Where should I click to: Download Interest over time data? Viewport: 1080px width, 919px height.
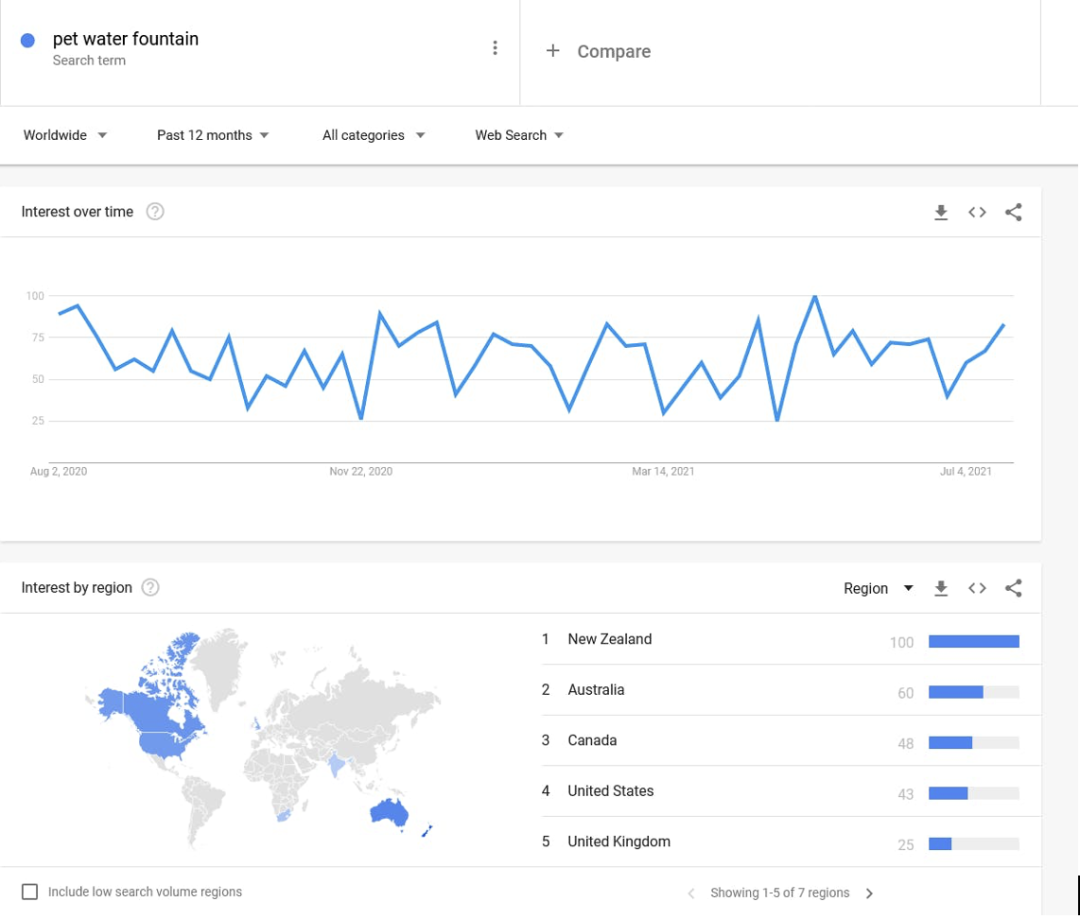[x=941, y=212]
